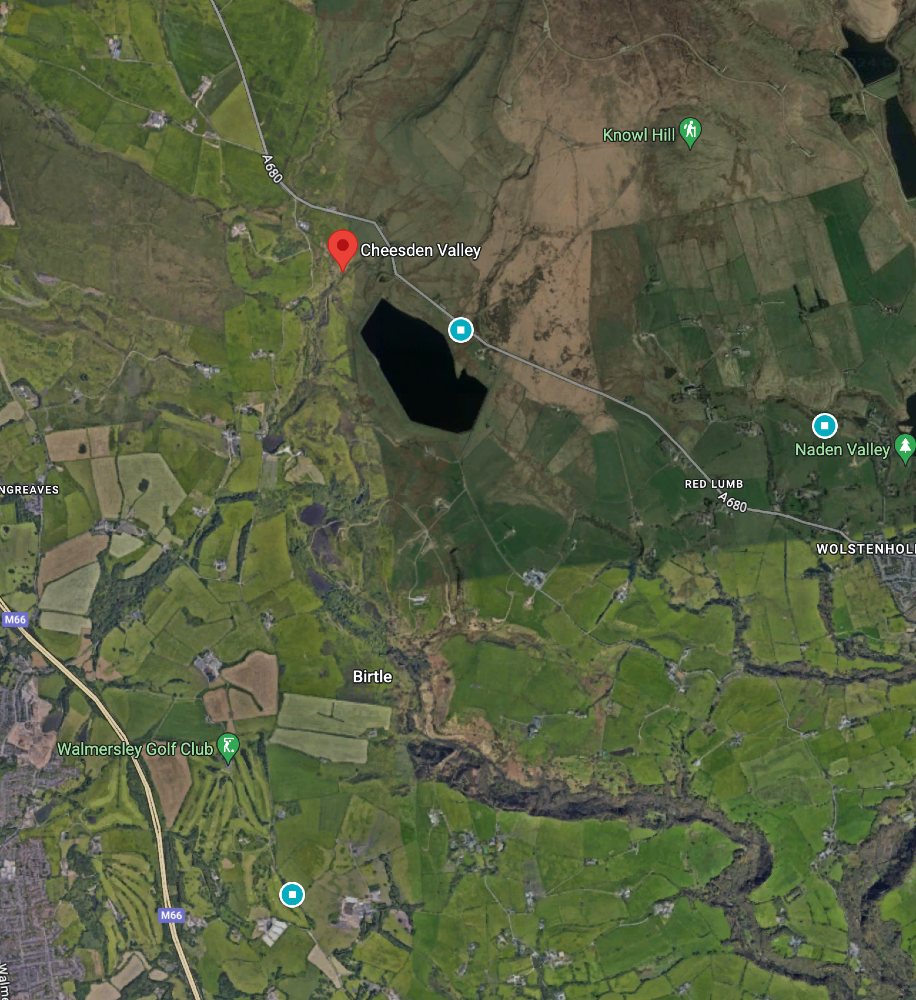The height and width of the screenshot is (1000, 916).
Task: Select the RED LUMB locality label
Action: click(x=714, y=484)
